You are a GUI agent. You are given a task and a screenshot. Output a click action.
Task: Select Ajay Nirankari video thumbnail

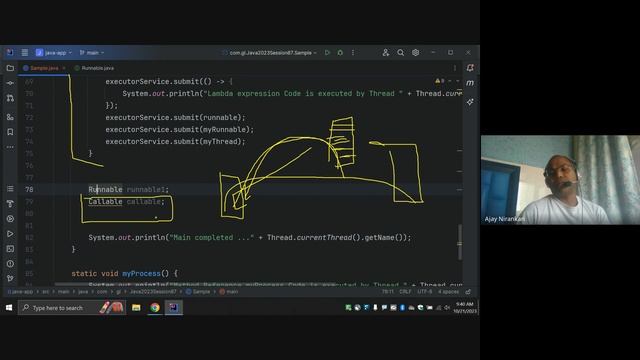point(560,180)
